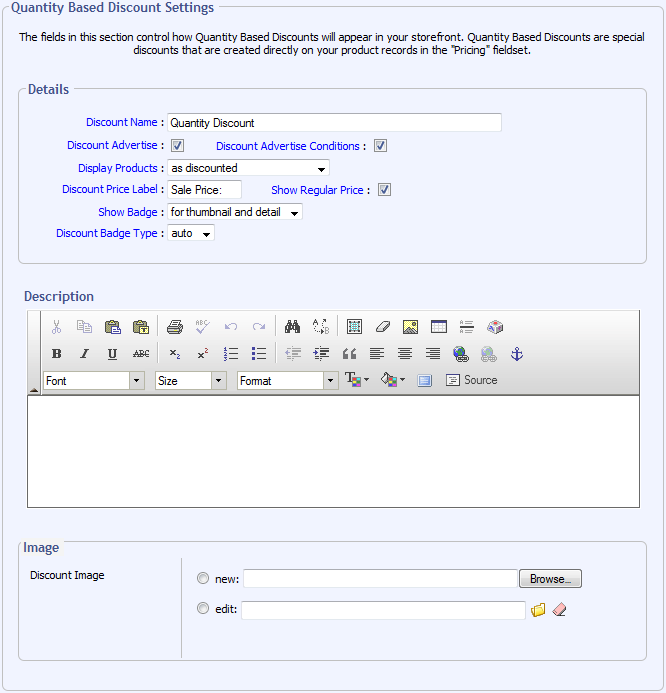Open the Font dropdown in editor
Screen dimensions: 666x693
[x=94, y=381]
